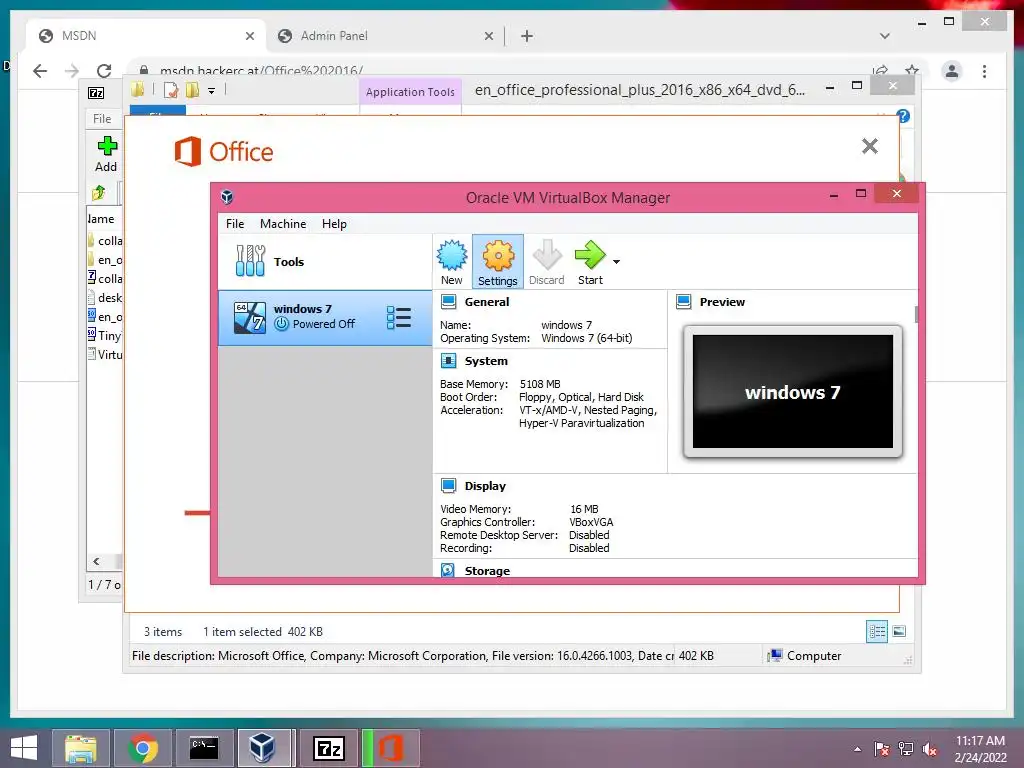1024x768 pixels.
Task: Open 7-Zip from the taskbar
Action: [328, 748]
